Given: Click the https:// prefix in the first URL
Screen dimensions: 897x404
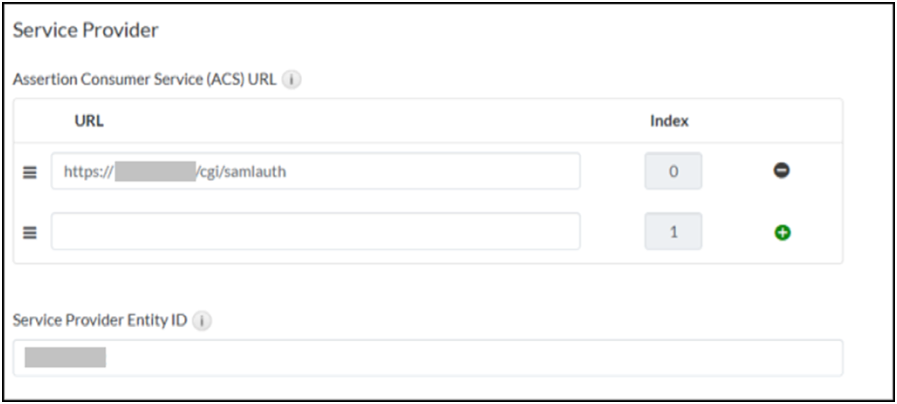Looking at the screenshot, I should (x=88, y=171).
